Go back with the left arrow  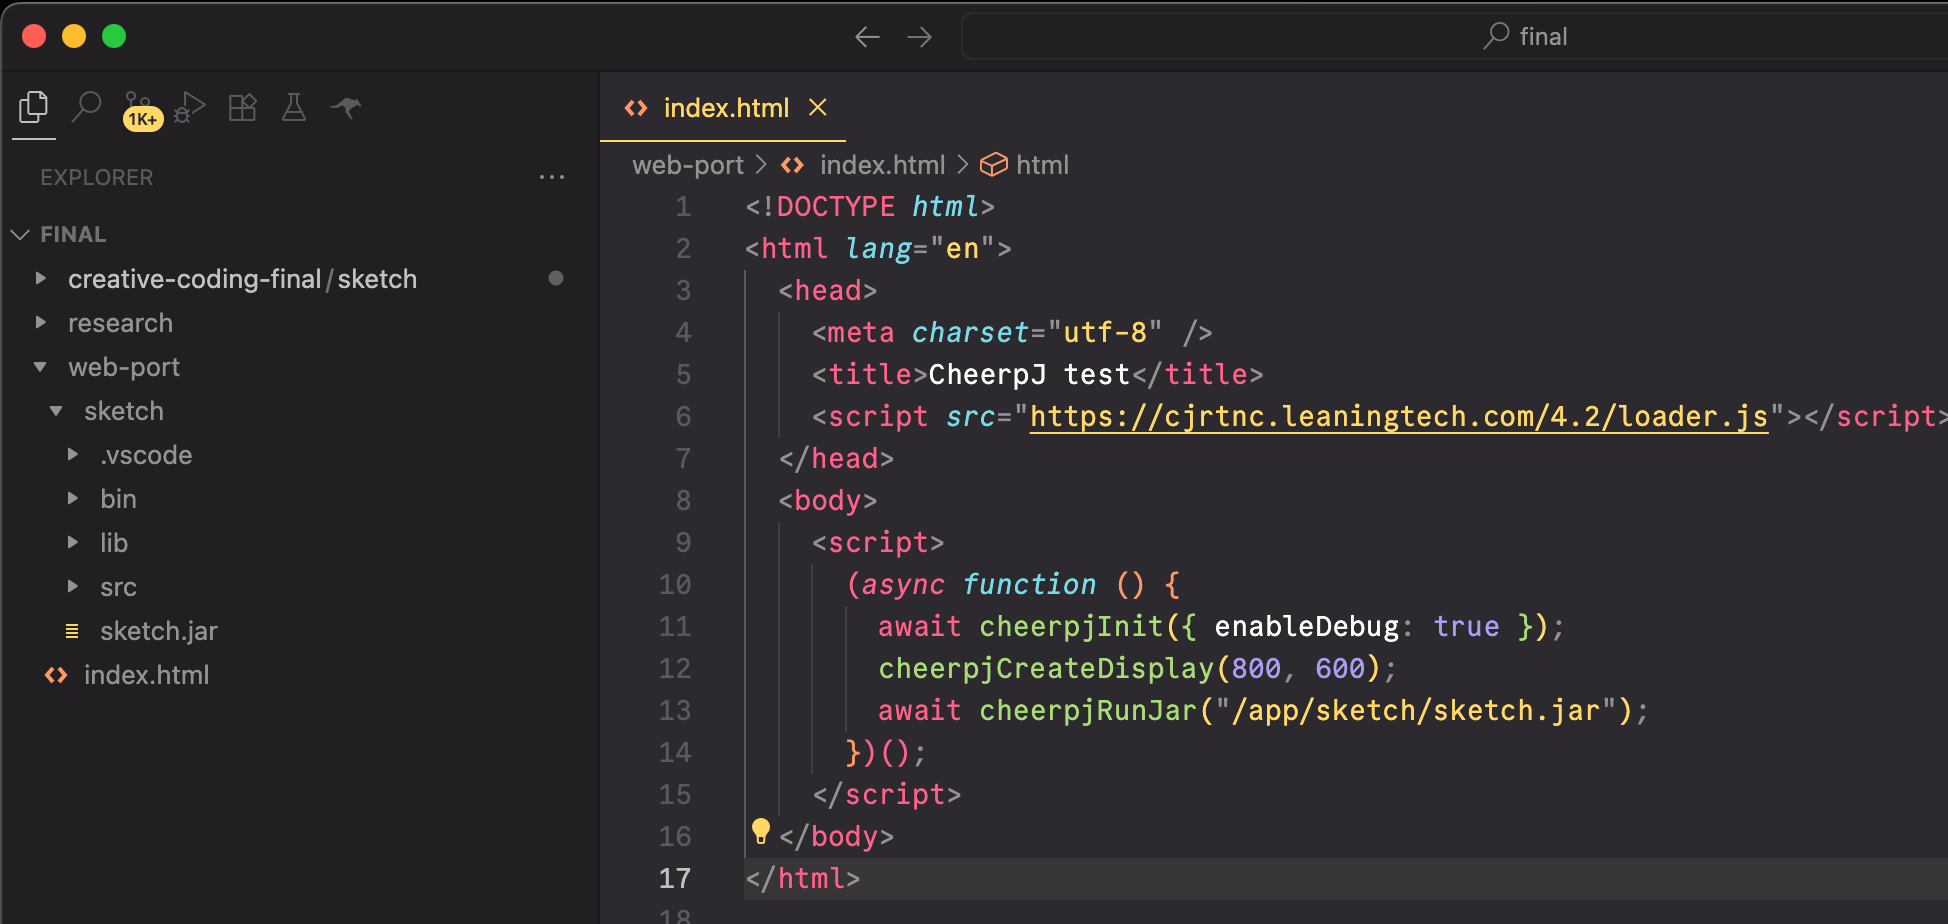point(867,37)
